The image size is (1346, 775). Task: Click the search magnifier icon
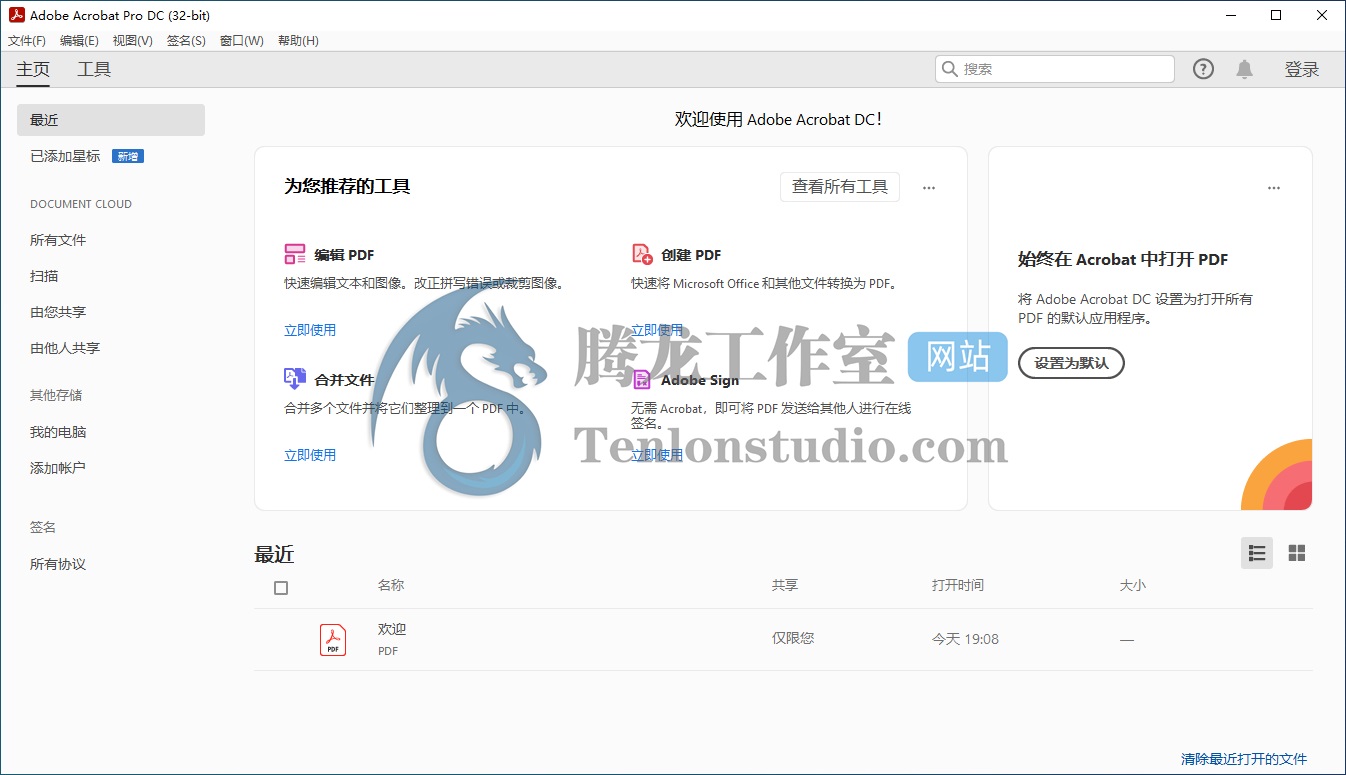click(950, 69)
